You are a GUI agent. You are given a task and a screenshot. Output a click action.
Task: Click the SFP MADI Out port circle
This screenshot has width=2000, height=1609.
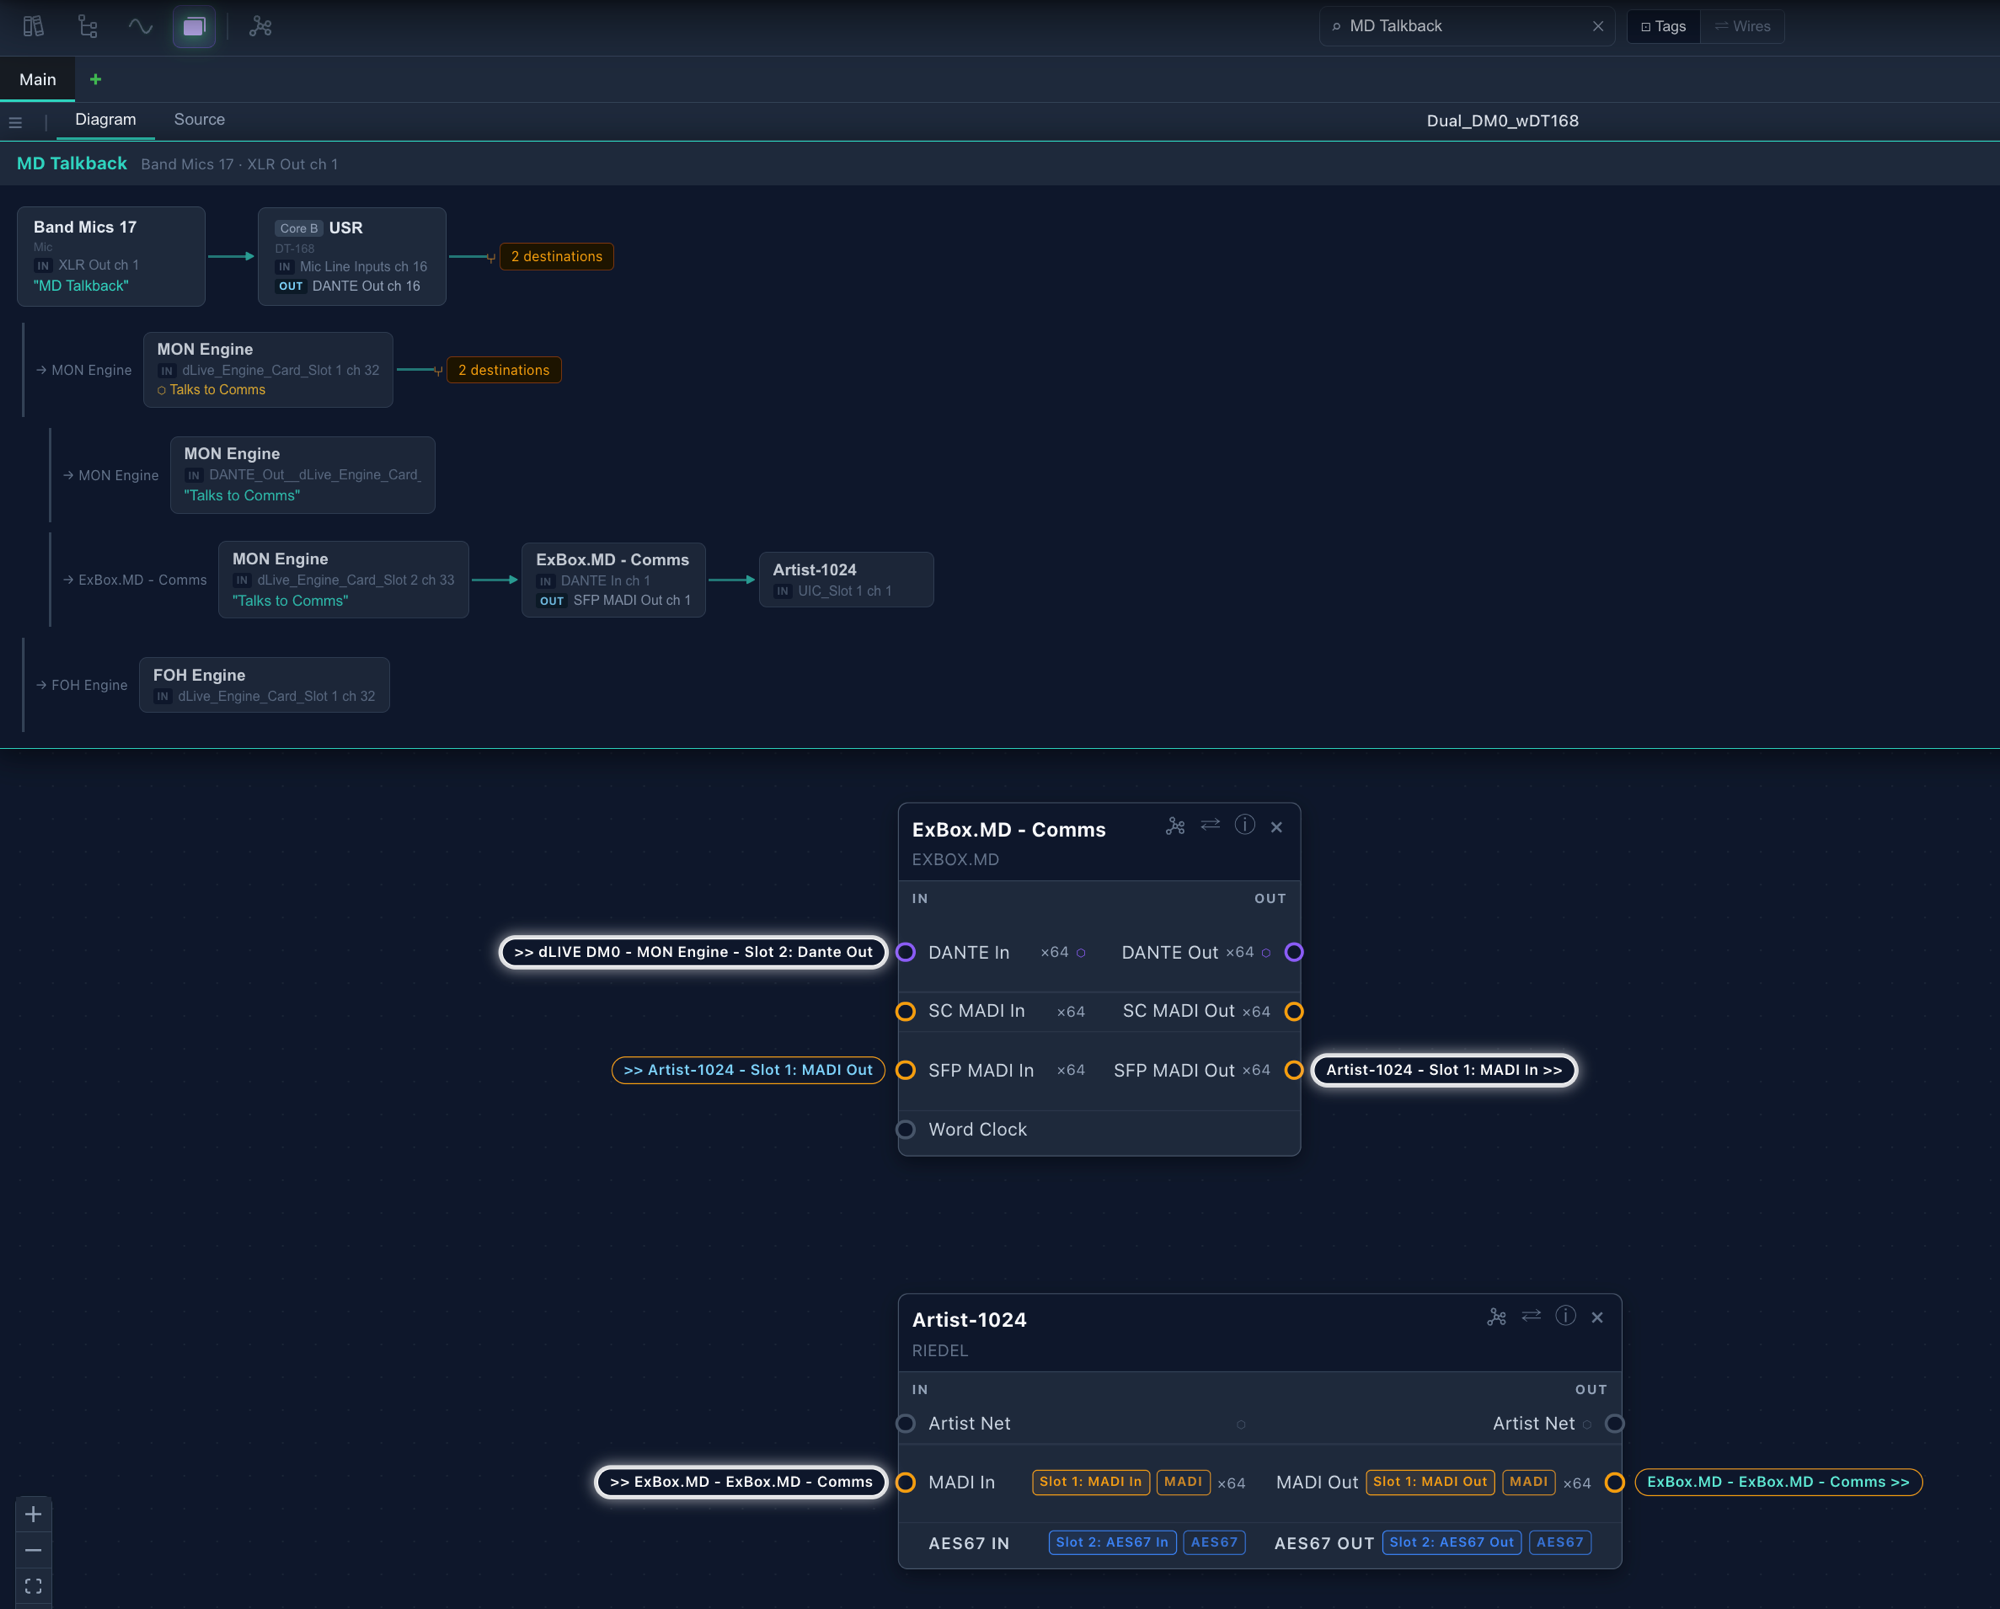[1294, 1070]
